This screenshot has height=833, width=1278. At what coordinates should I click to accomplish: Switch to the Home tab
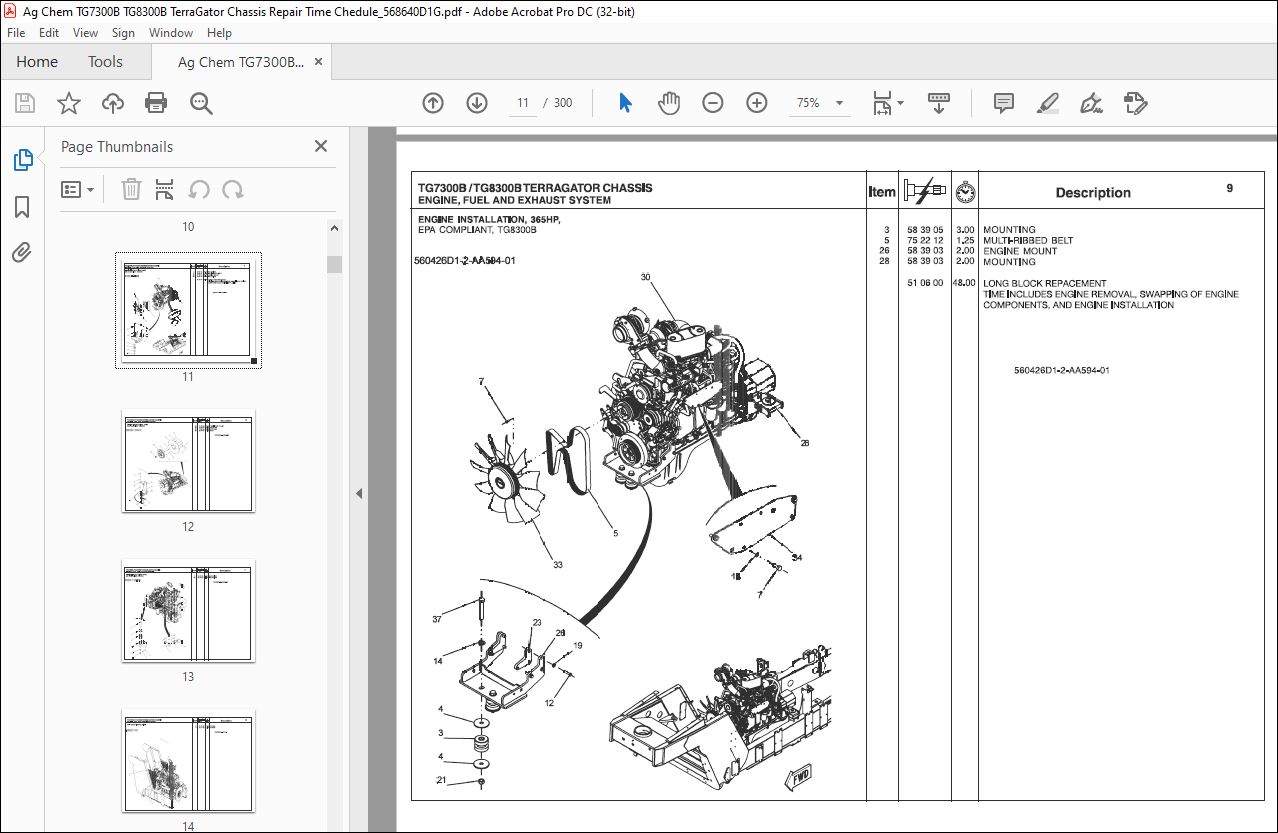point(37,62)
